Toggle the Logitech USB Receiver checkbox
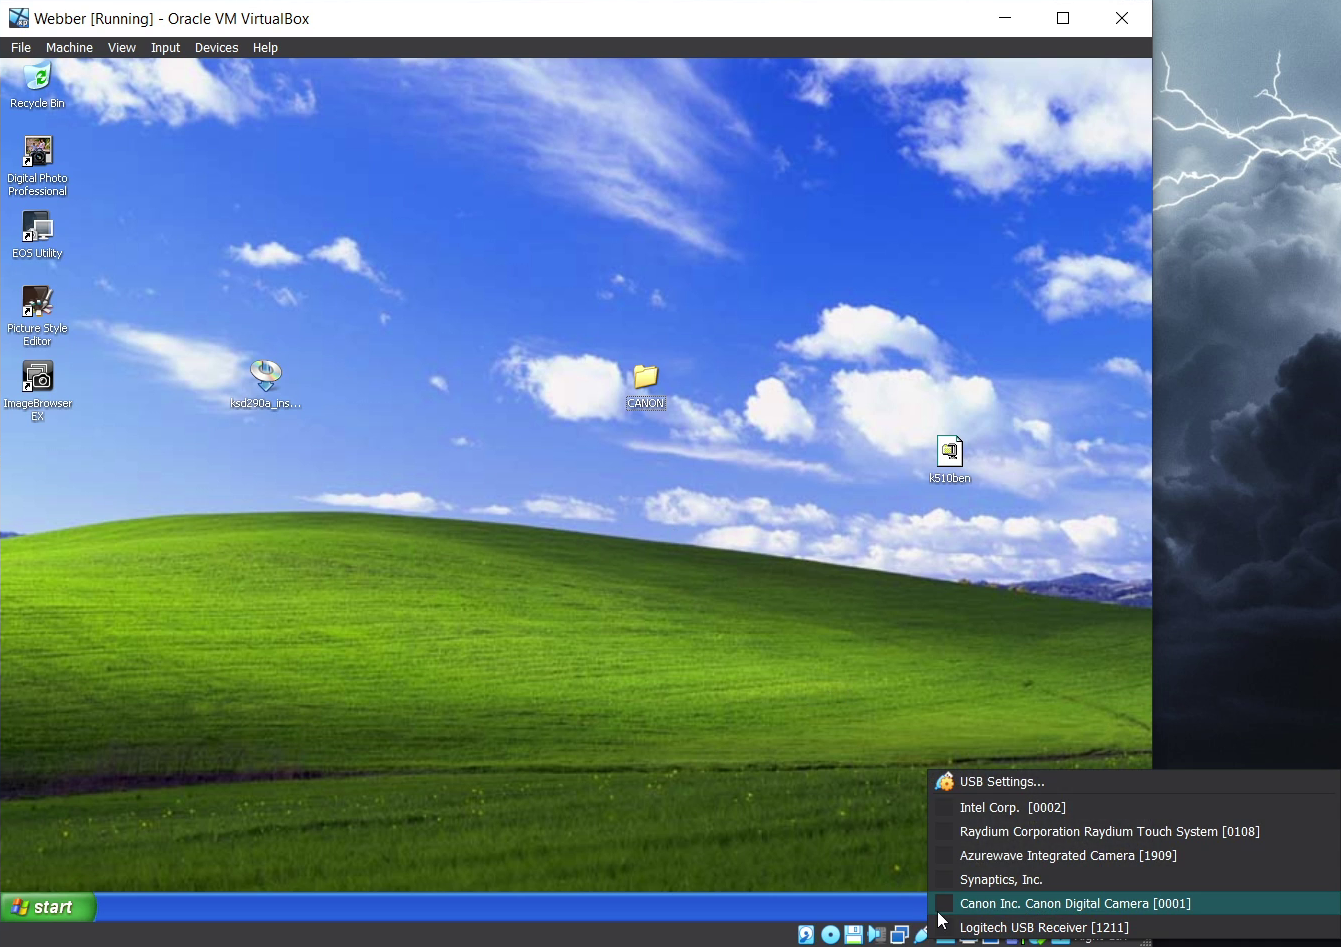The image size is (1341, 947). point(944,928)
